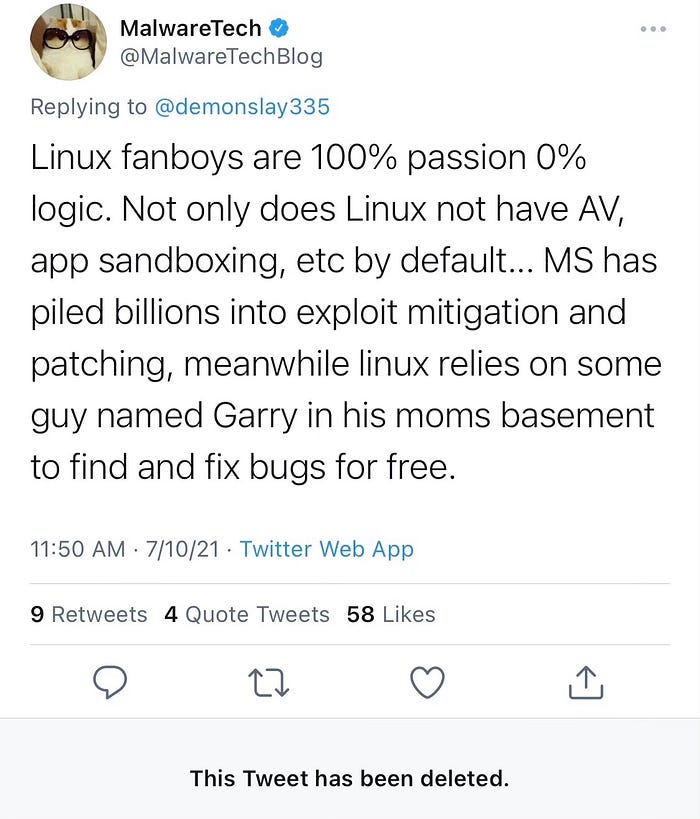Open the @demonslay335 mention link
The width and height of the screenshot is (700, 819).
pos(242,107)
